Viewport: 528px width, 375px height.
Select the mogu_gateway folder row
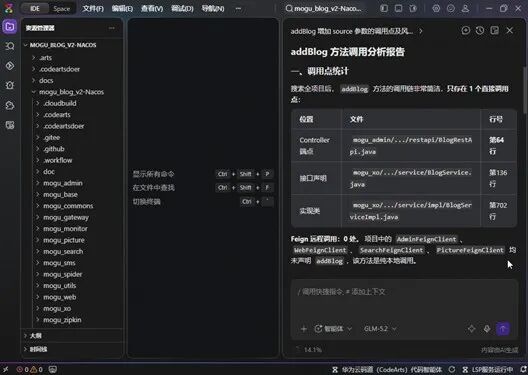(x=72, y=217)
